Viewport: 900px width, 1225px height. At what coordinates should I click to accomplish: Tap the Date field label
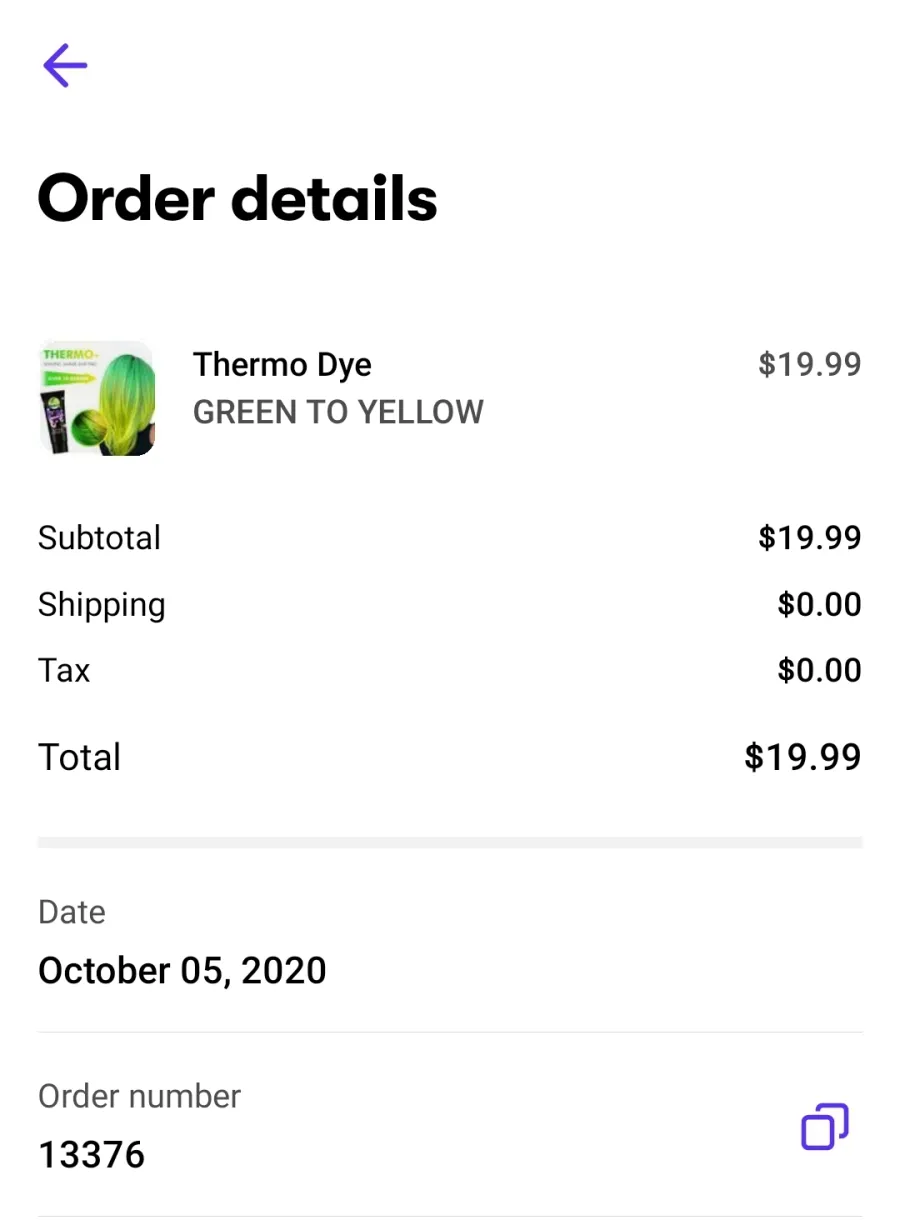pyautogui.click(x=72, y=912)
